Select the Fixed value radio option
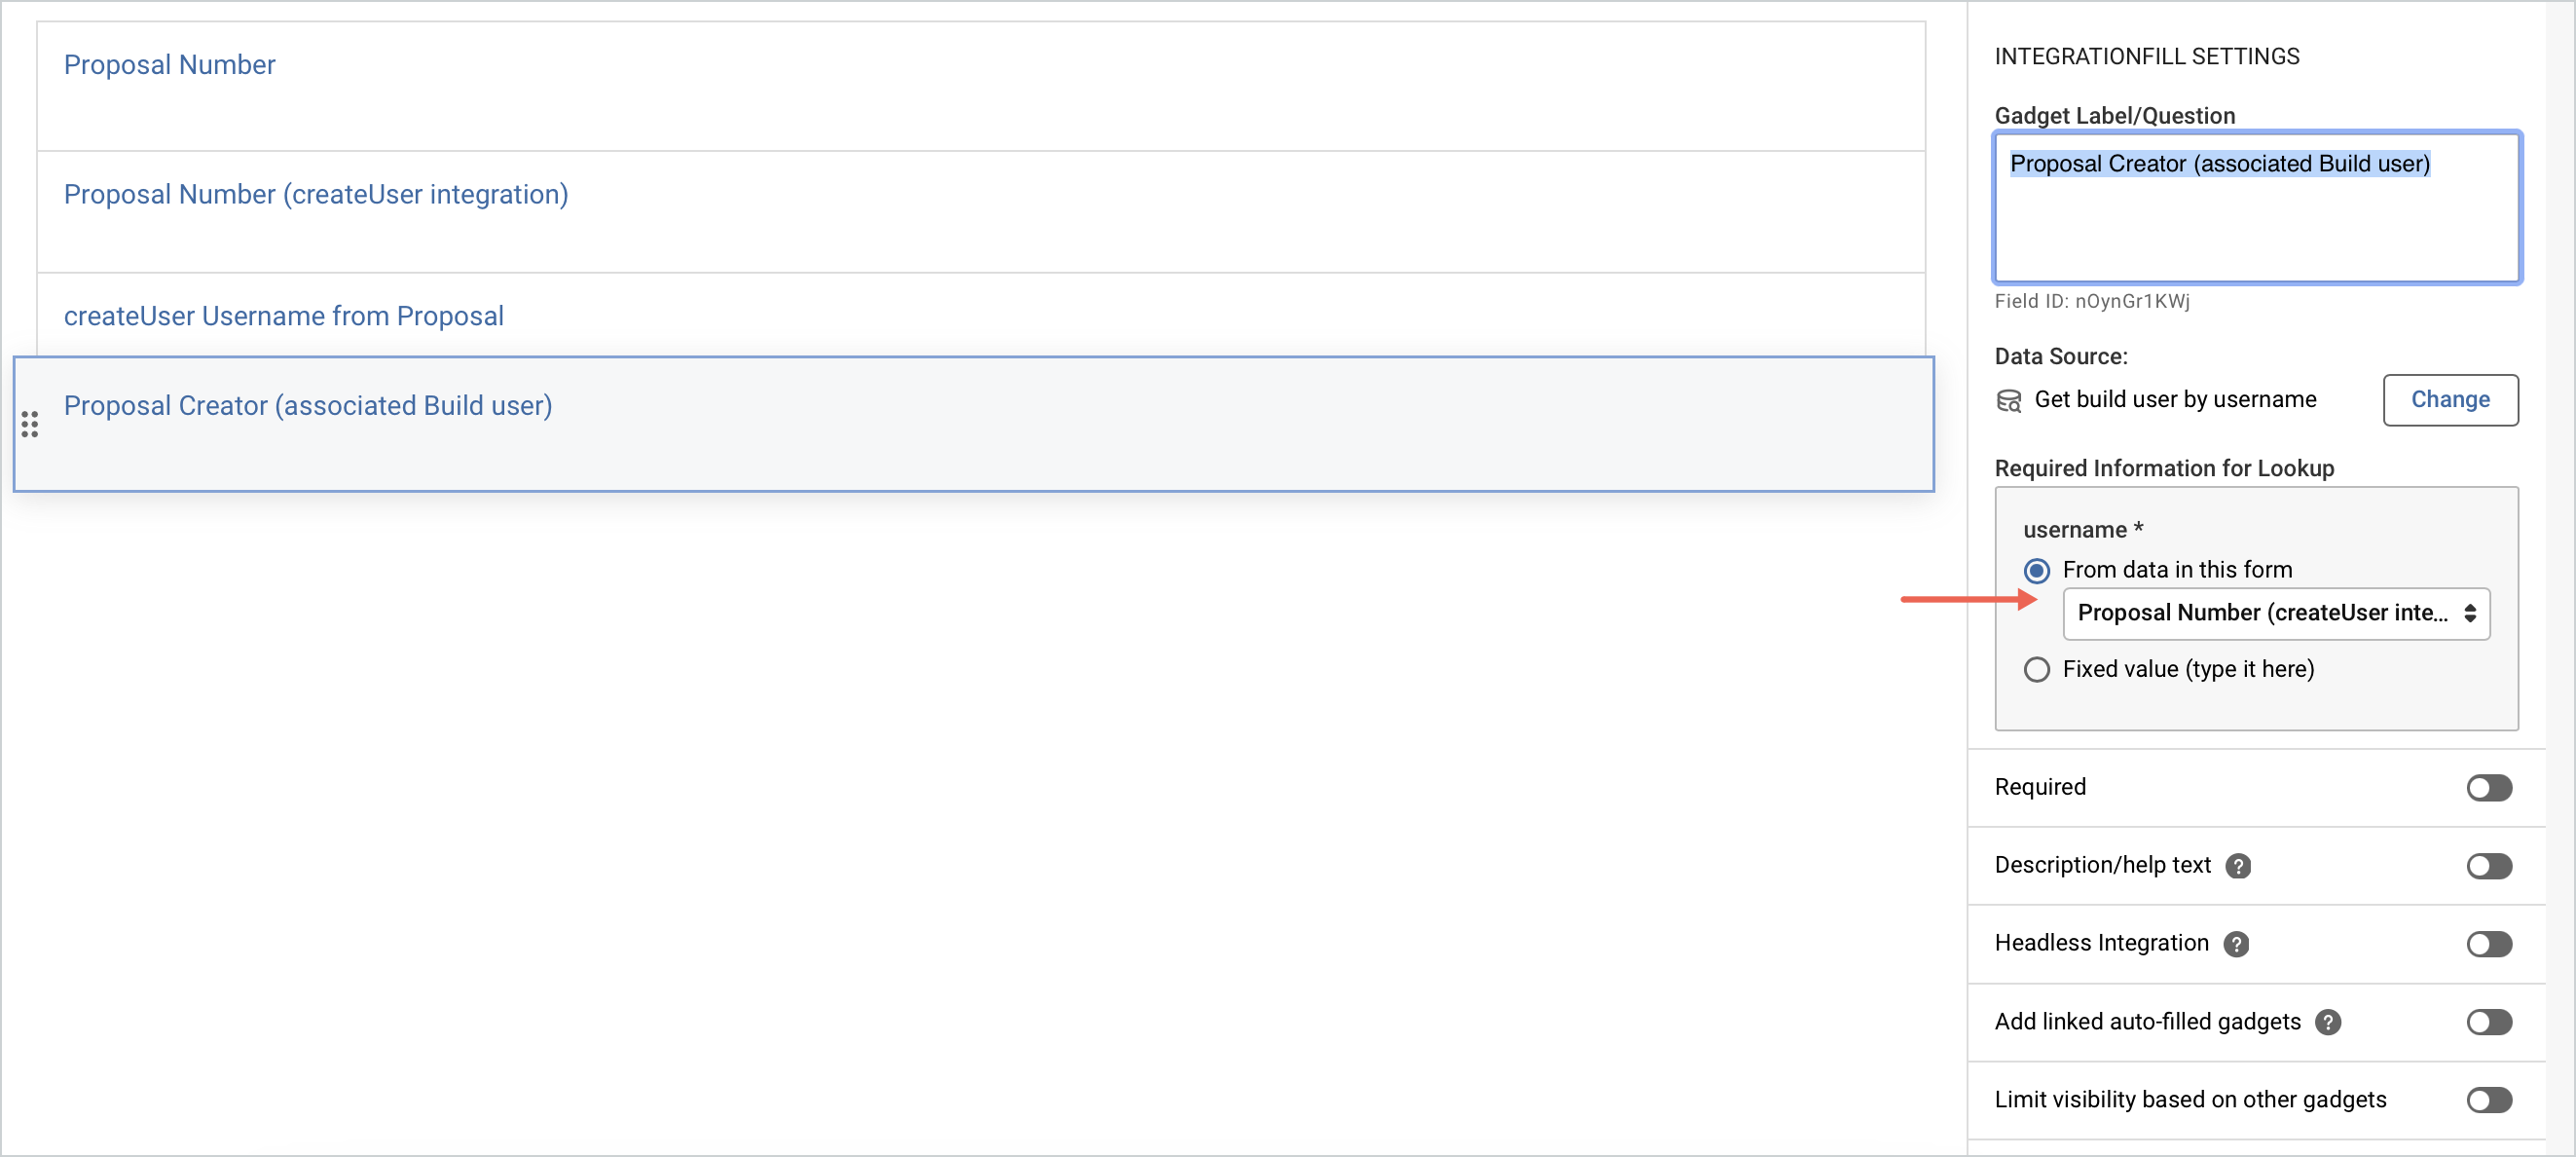 [2037, 669]
